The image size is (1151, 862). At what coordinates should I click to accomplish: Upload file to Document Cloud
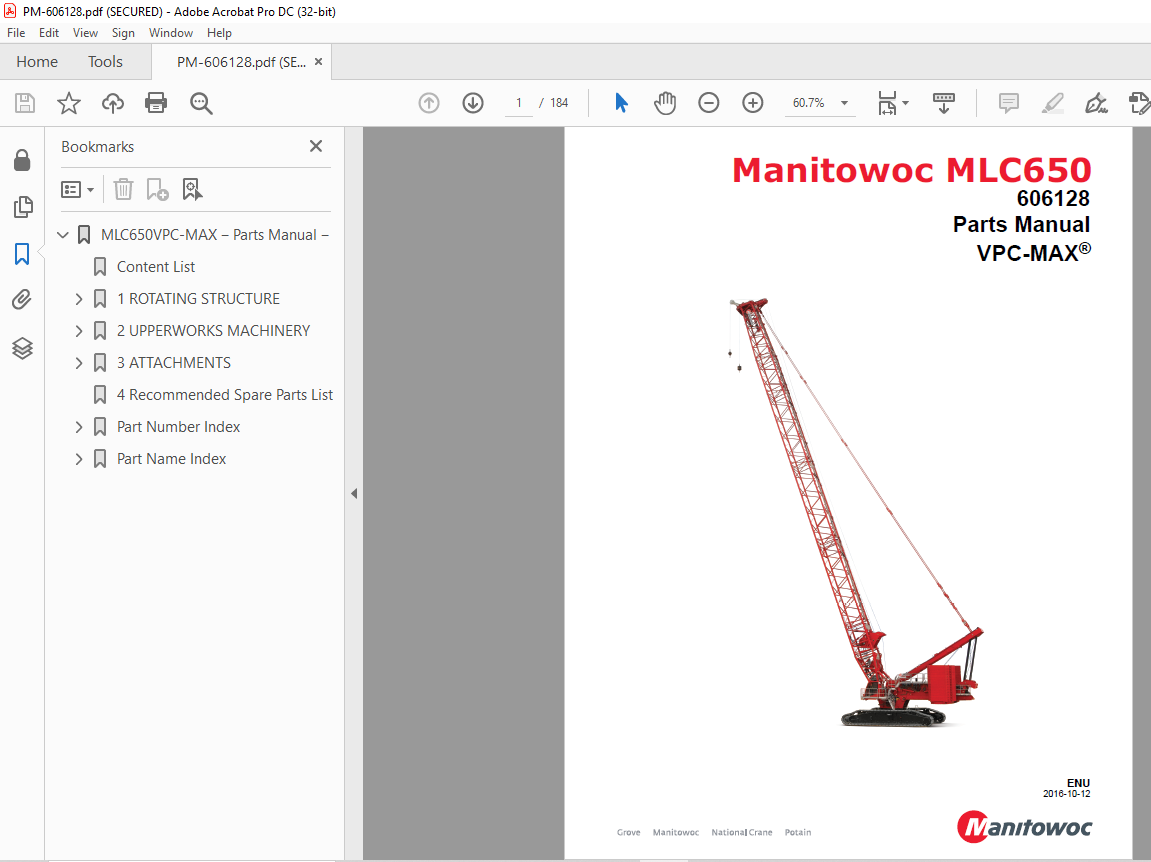click(112, 103)
